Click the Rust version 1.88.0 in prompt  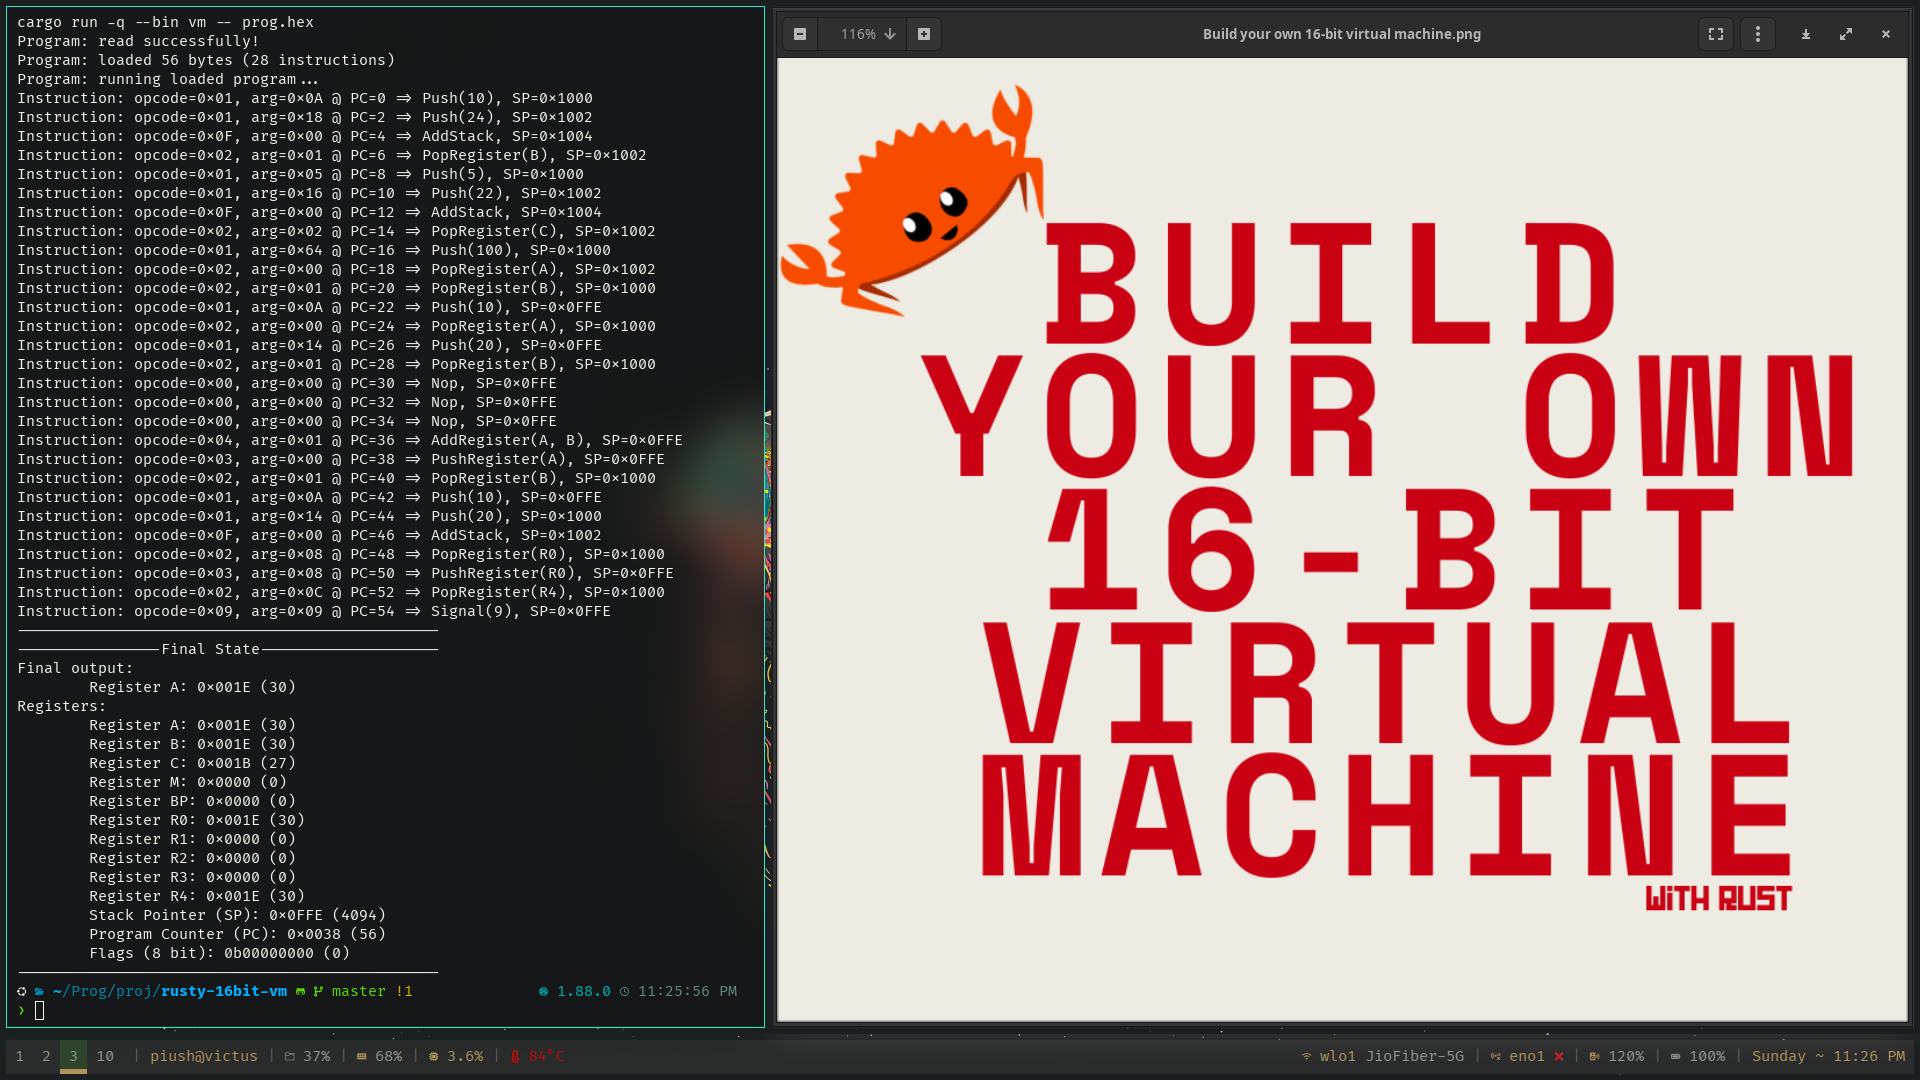click(583, 991)
